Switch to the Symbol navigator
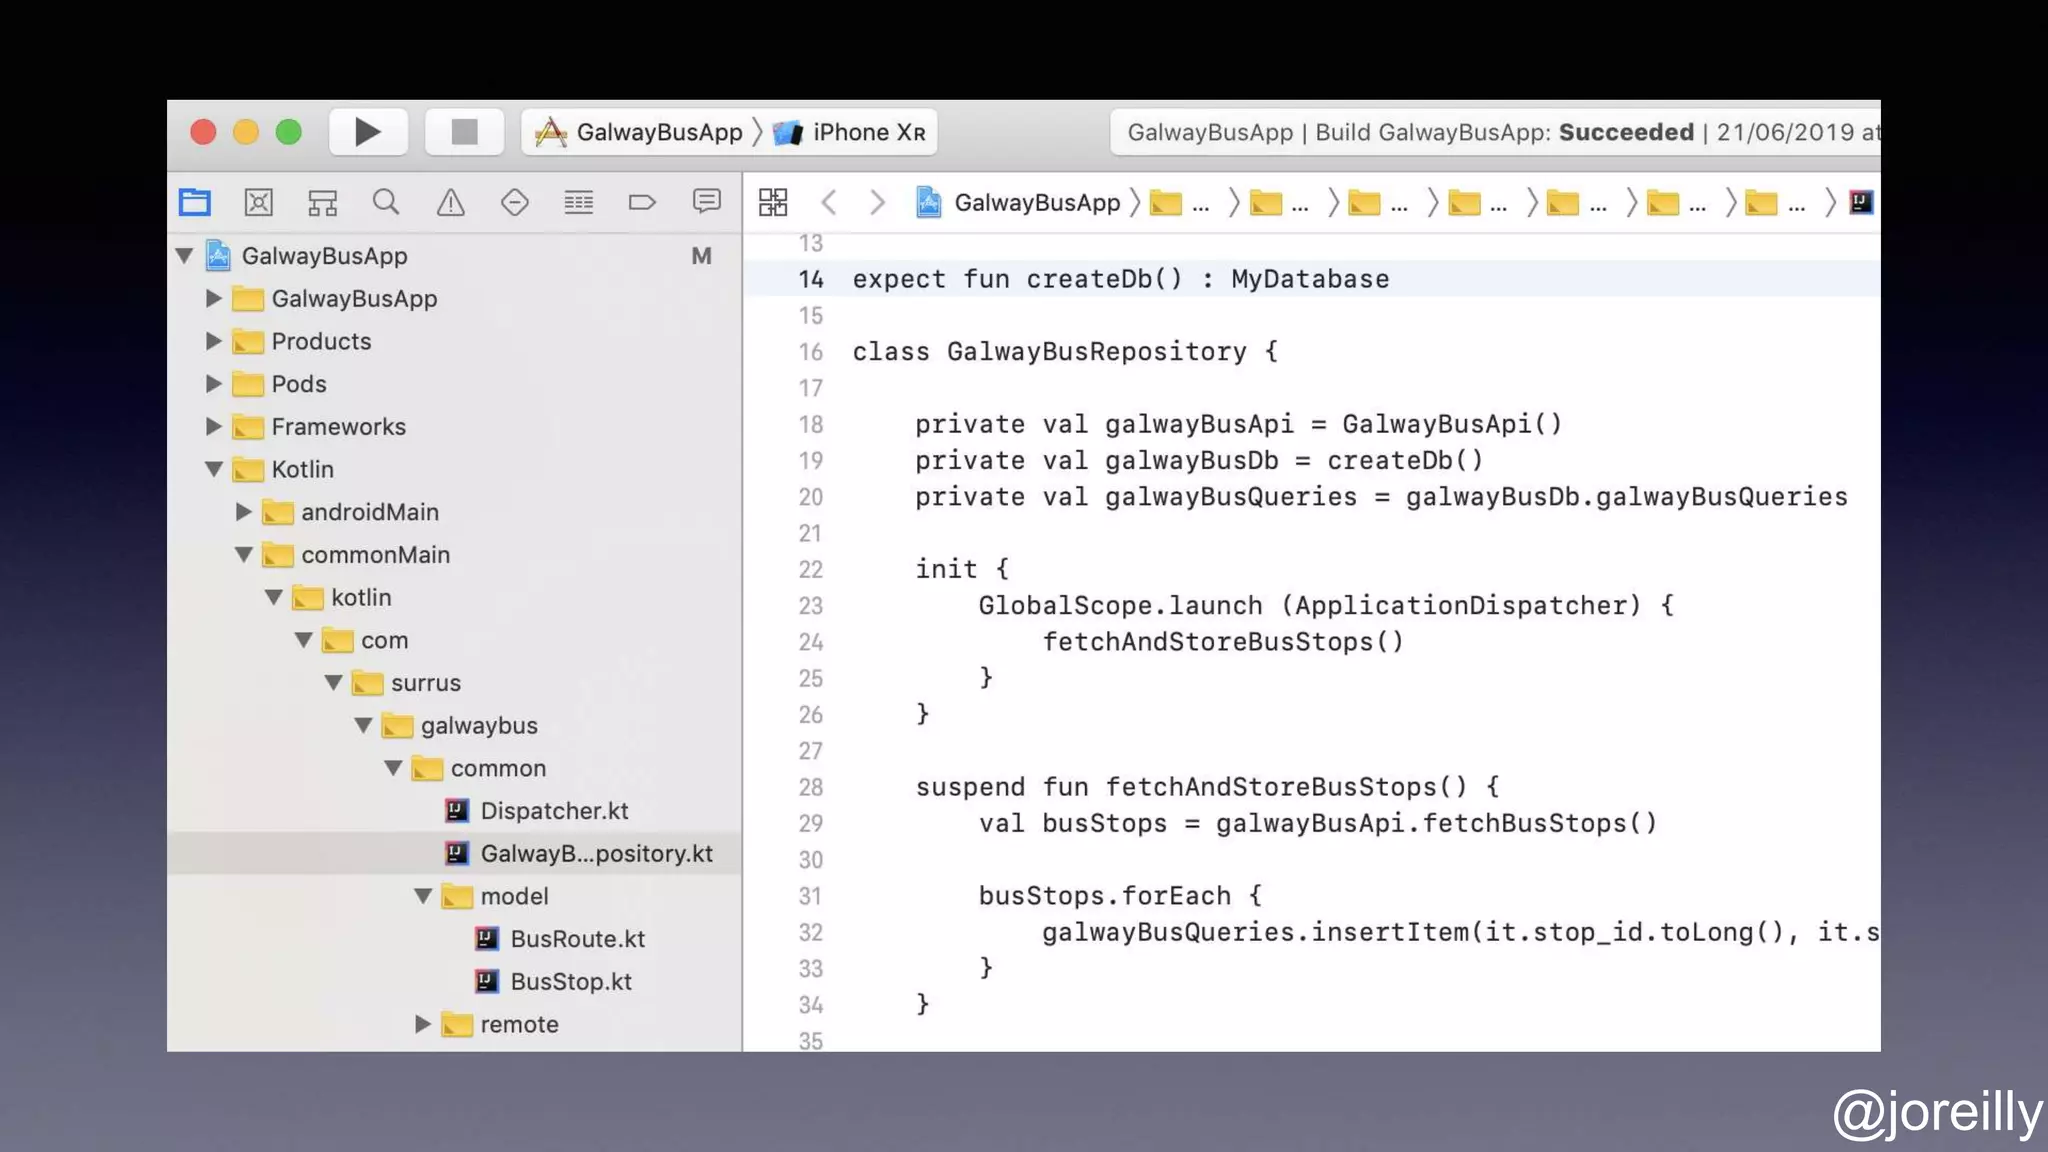Viewport: 2048px width, 1152px height. [x=322, y=203]
